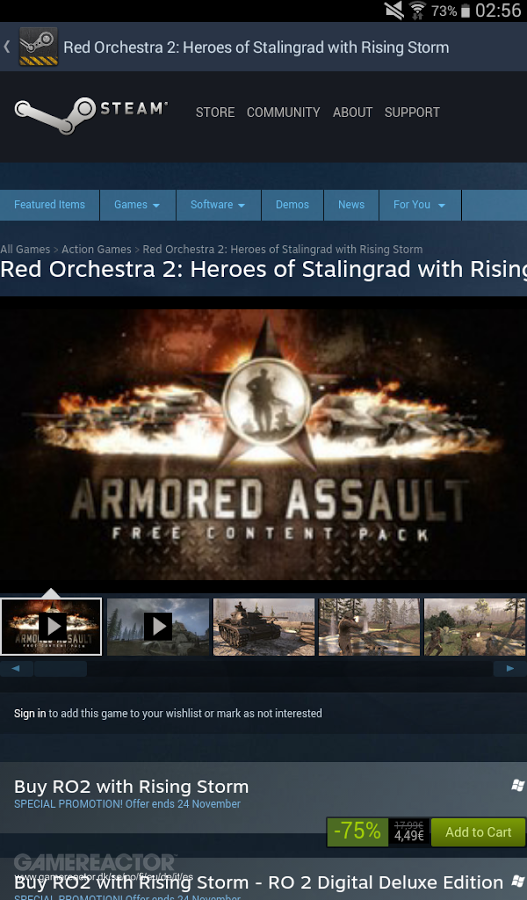
Task: Tap the Wi-Fi icon in the status bar
Action: click(x=417, y=10)
